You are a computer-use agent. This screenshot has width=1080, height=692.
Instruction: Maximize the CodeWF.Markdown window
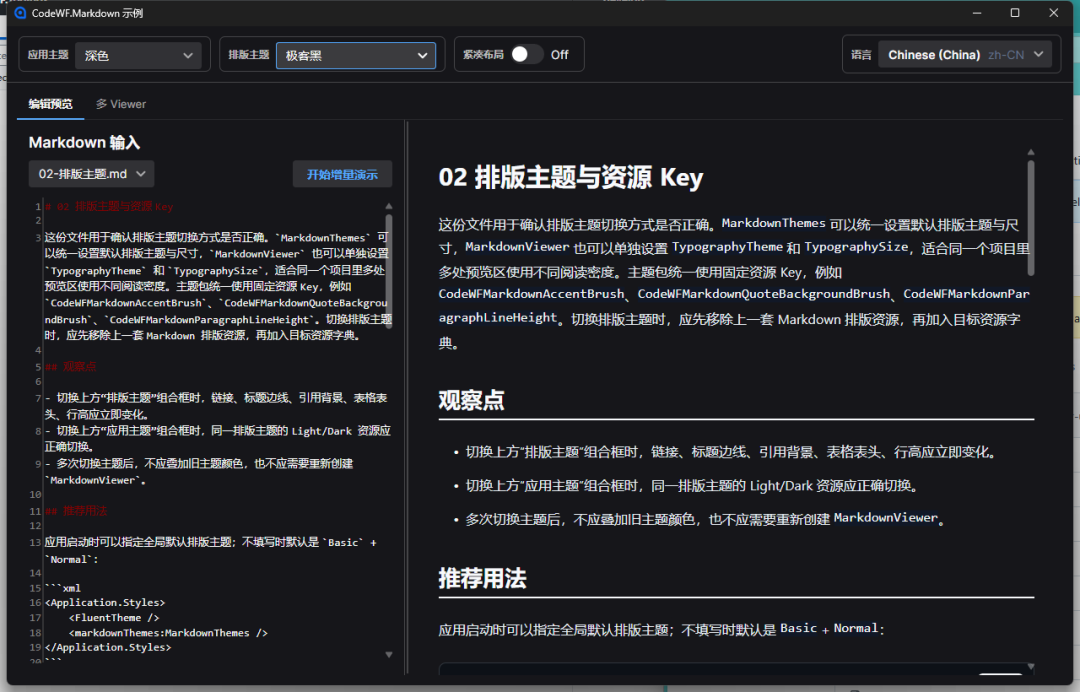pos(1015,13)
